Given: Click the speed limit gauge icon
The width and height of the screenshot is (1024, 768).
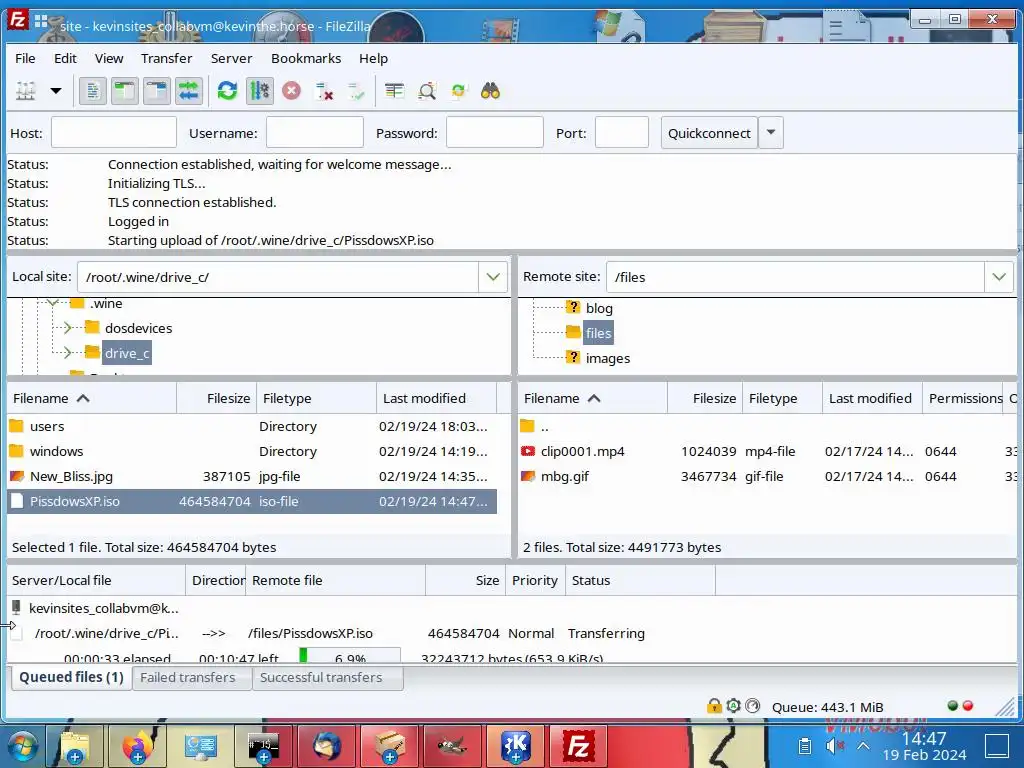Looking at the screenshot, I should pyautogui.click(x=752, y=706).
